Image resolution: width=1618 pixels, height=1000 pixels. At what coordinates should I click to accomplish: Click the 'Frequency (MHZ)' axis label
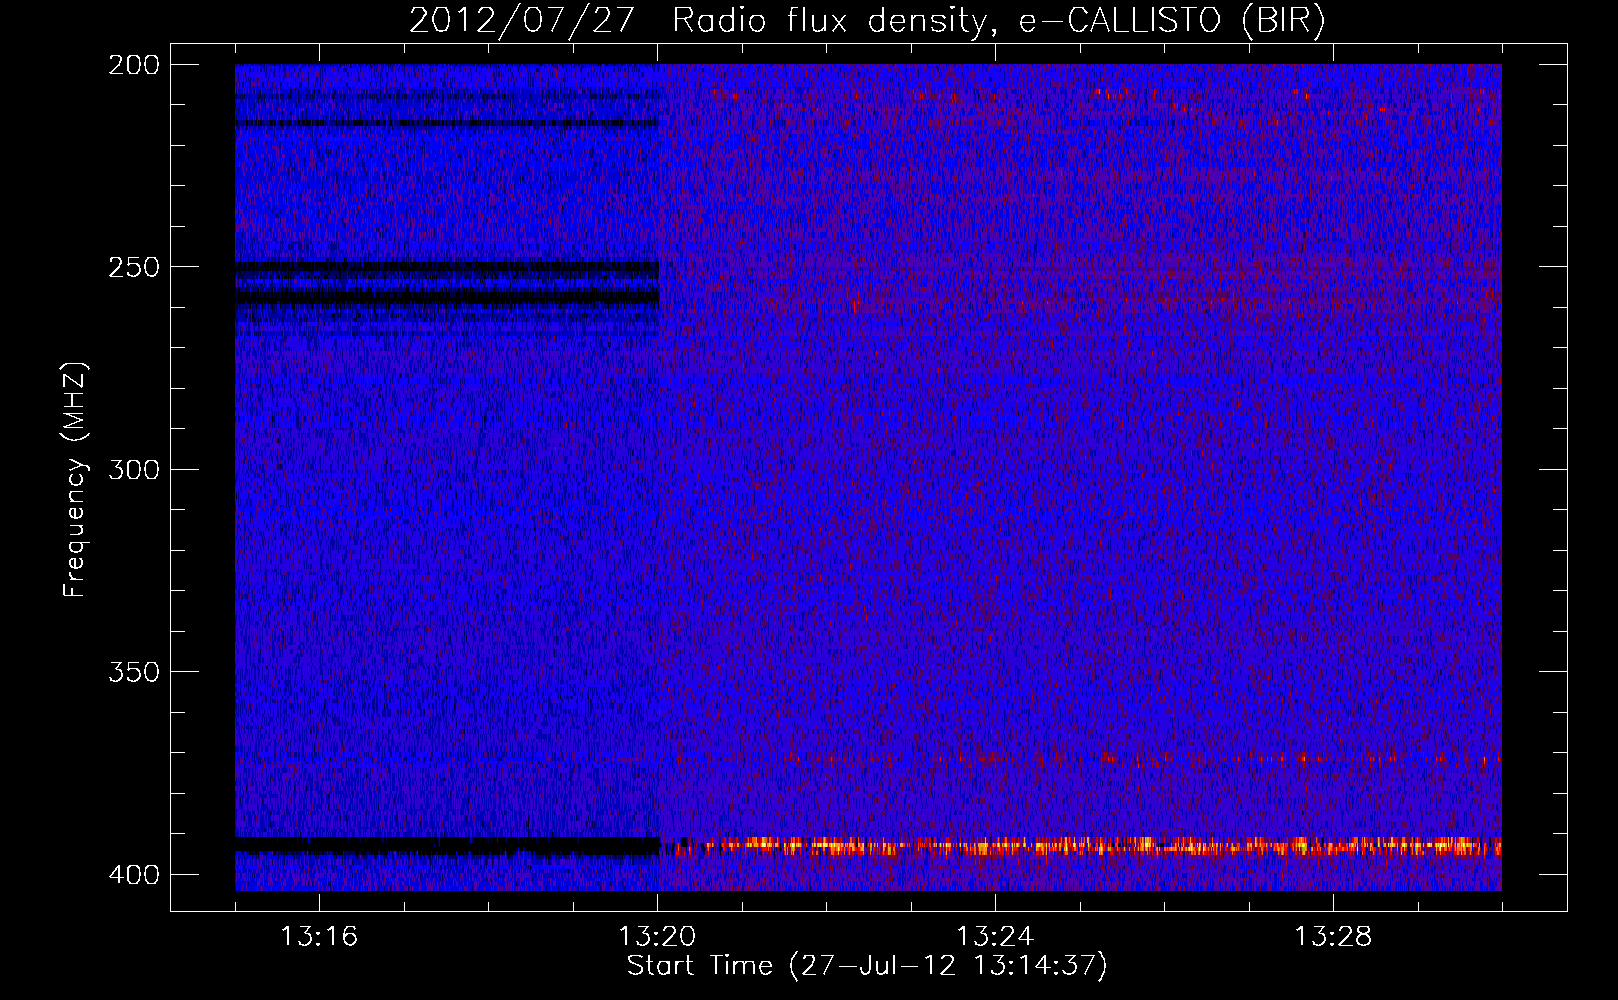pyautogui.click(x=75, y=479)
